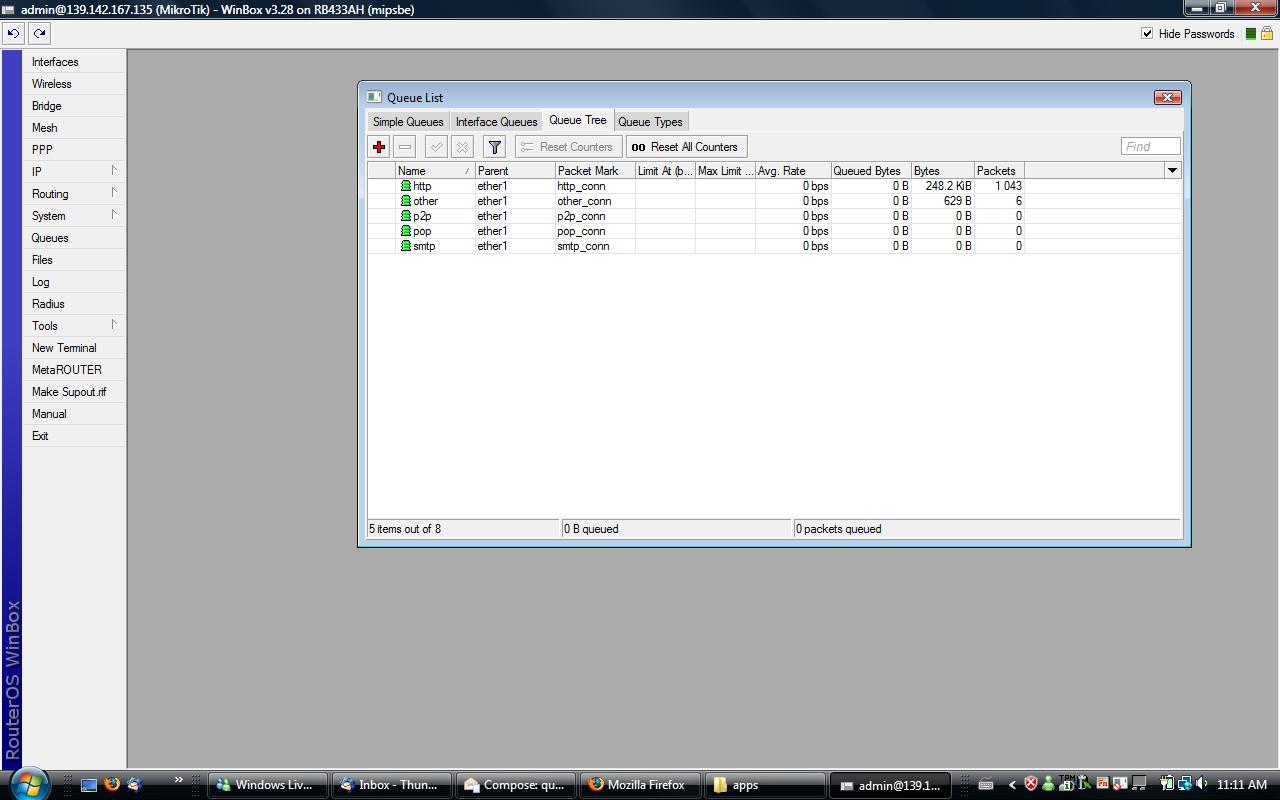Click the WinBox redo arrow
This screenshot has width=1280, height=800.
click(x=39, y=33)
